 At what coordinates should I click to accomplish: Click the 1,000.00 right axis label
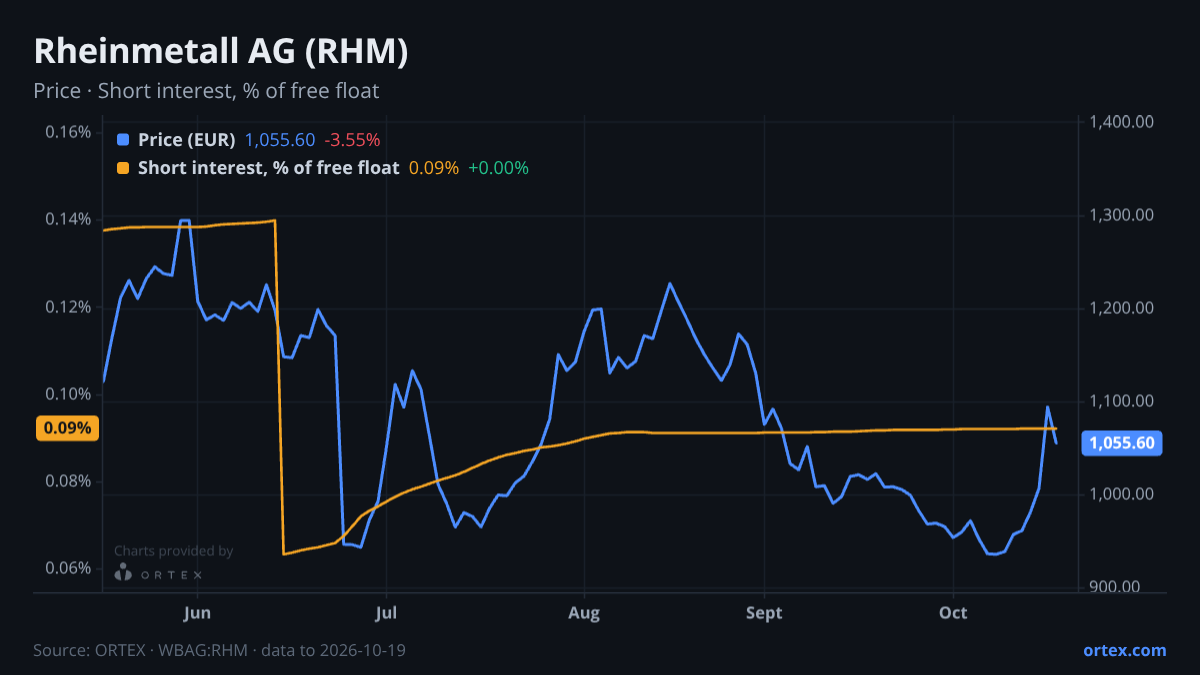(x=1123, y=494)
